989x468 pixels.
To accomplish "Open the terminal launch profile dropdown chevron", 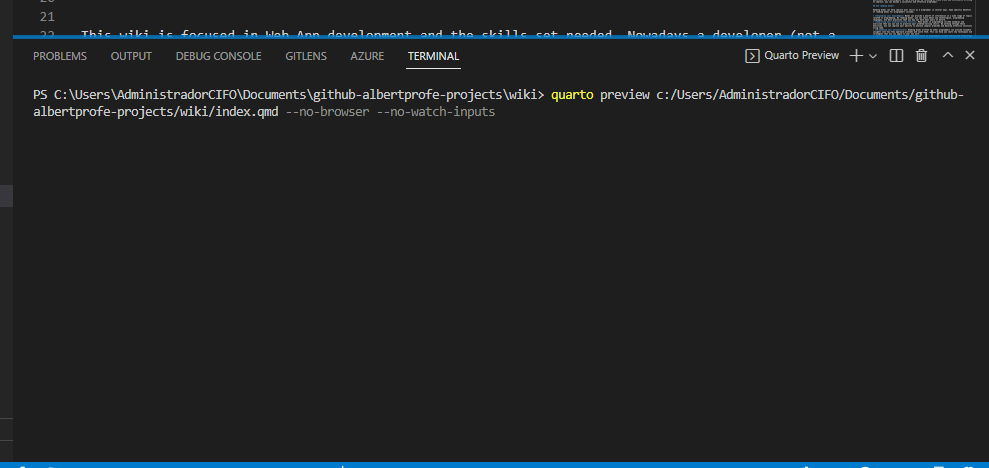I will pyautogui.click(x=873, y=56).
